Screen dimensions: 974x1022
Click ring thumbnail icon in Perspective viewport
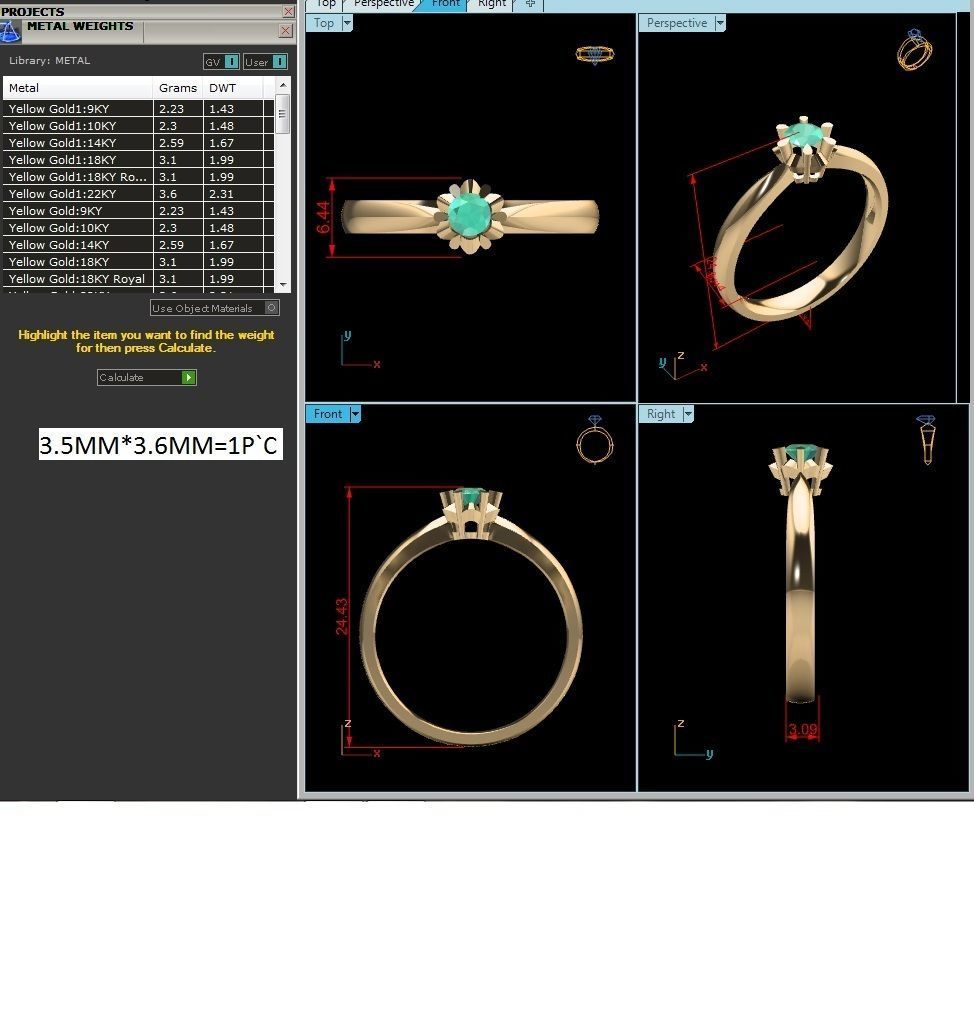[914, 50]
